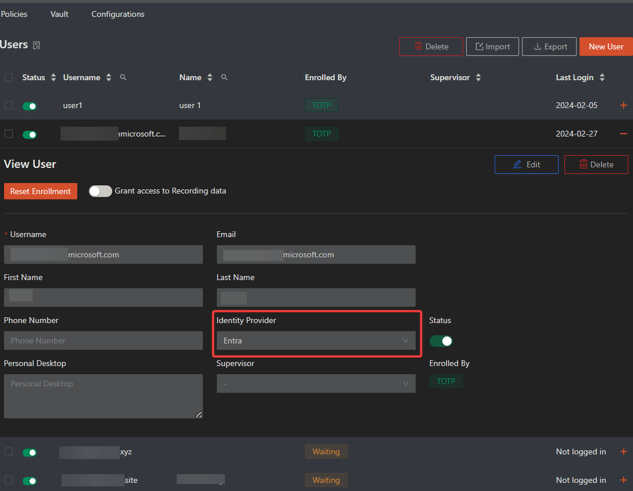The height and width of the screenshot is (491, 633).
Task: Open the Vault menu
Action: (59, 14)
